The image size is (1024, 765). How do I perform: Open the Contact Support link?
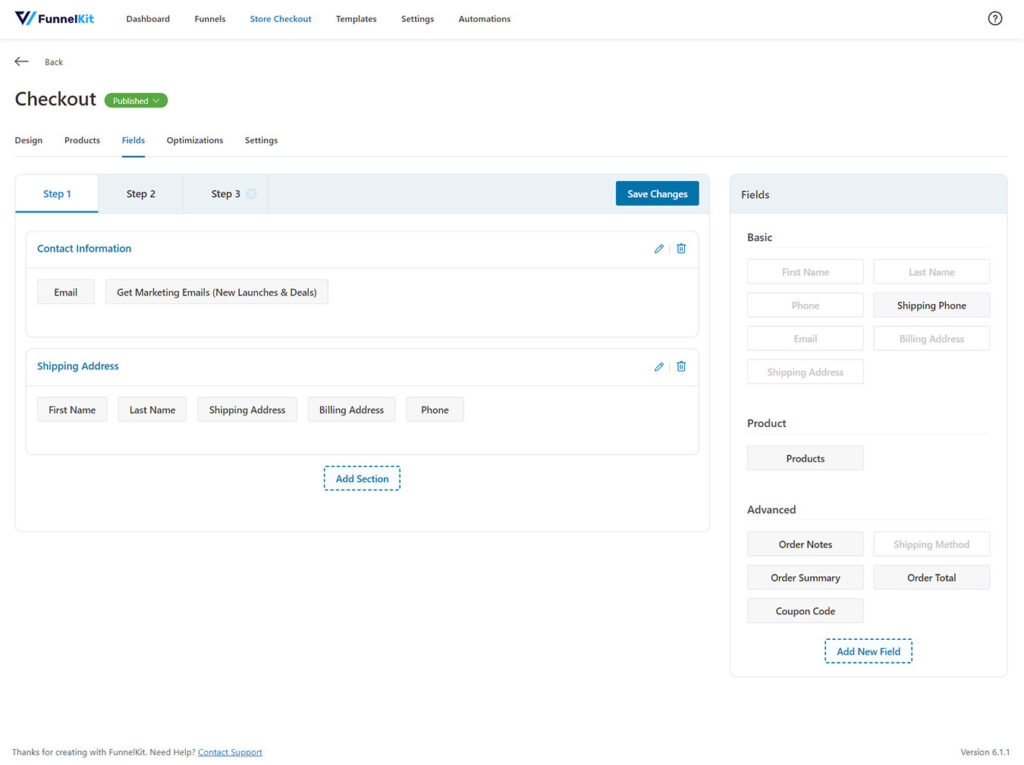(x=230, y=752)
